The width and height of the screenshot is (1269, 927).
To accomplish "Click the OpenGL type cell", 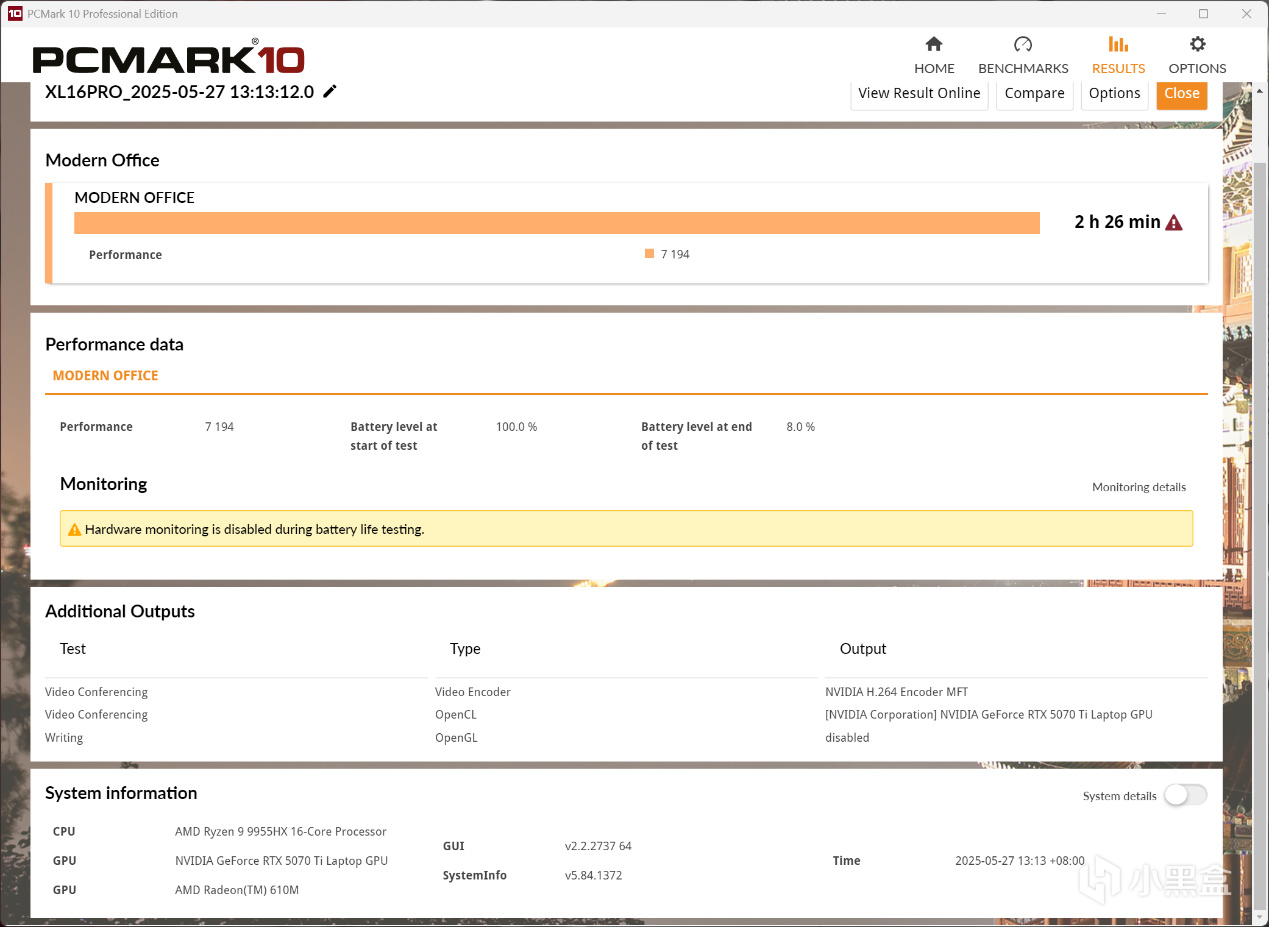I will pos(456,738).
